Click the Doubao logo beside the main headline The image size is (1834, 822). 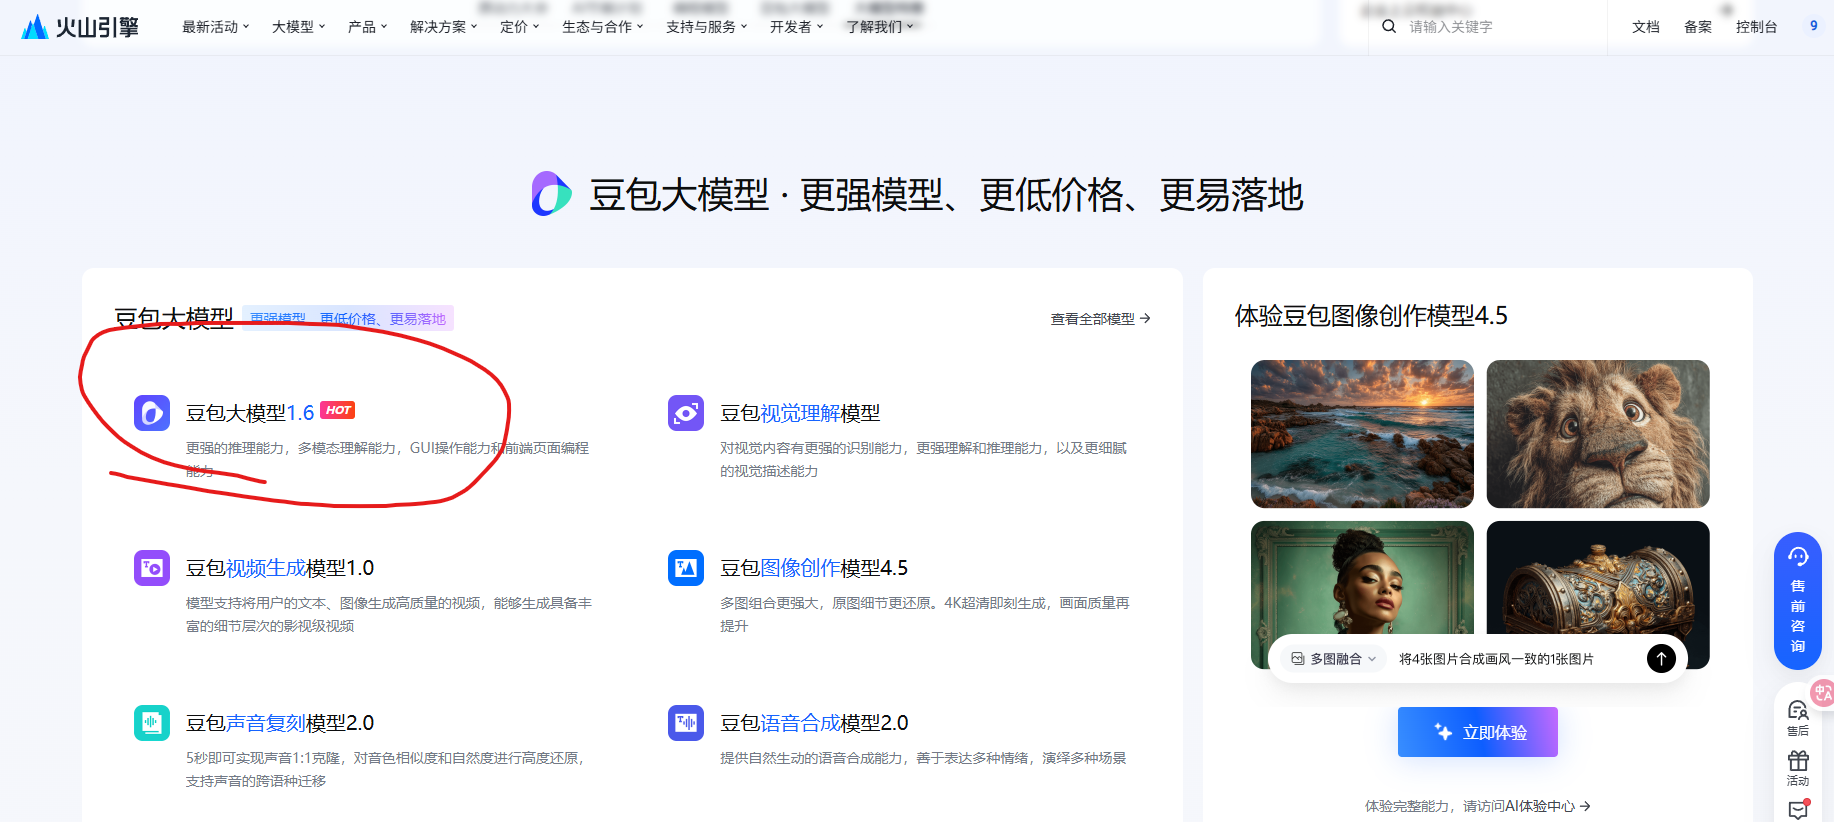pos(551,194)
